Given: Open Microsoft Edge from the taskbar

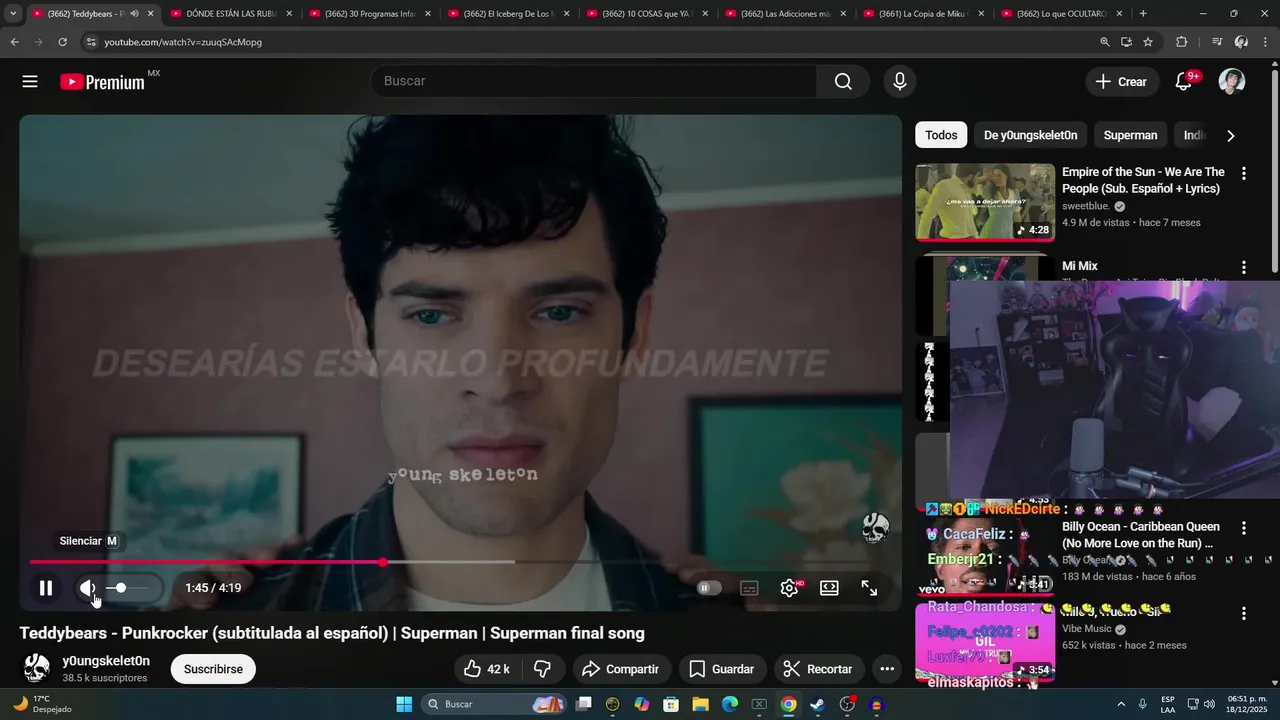Looking at the screenshot, I should point(730,704).
